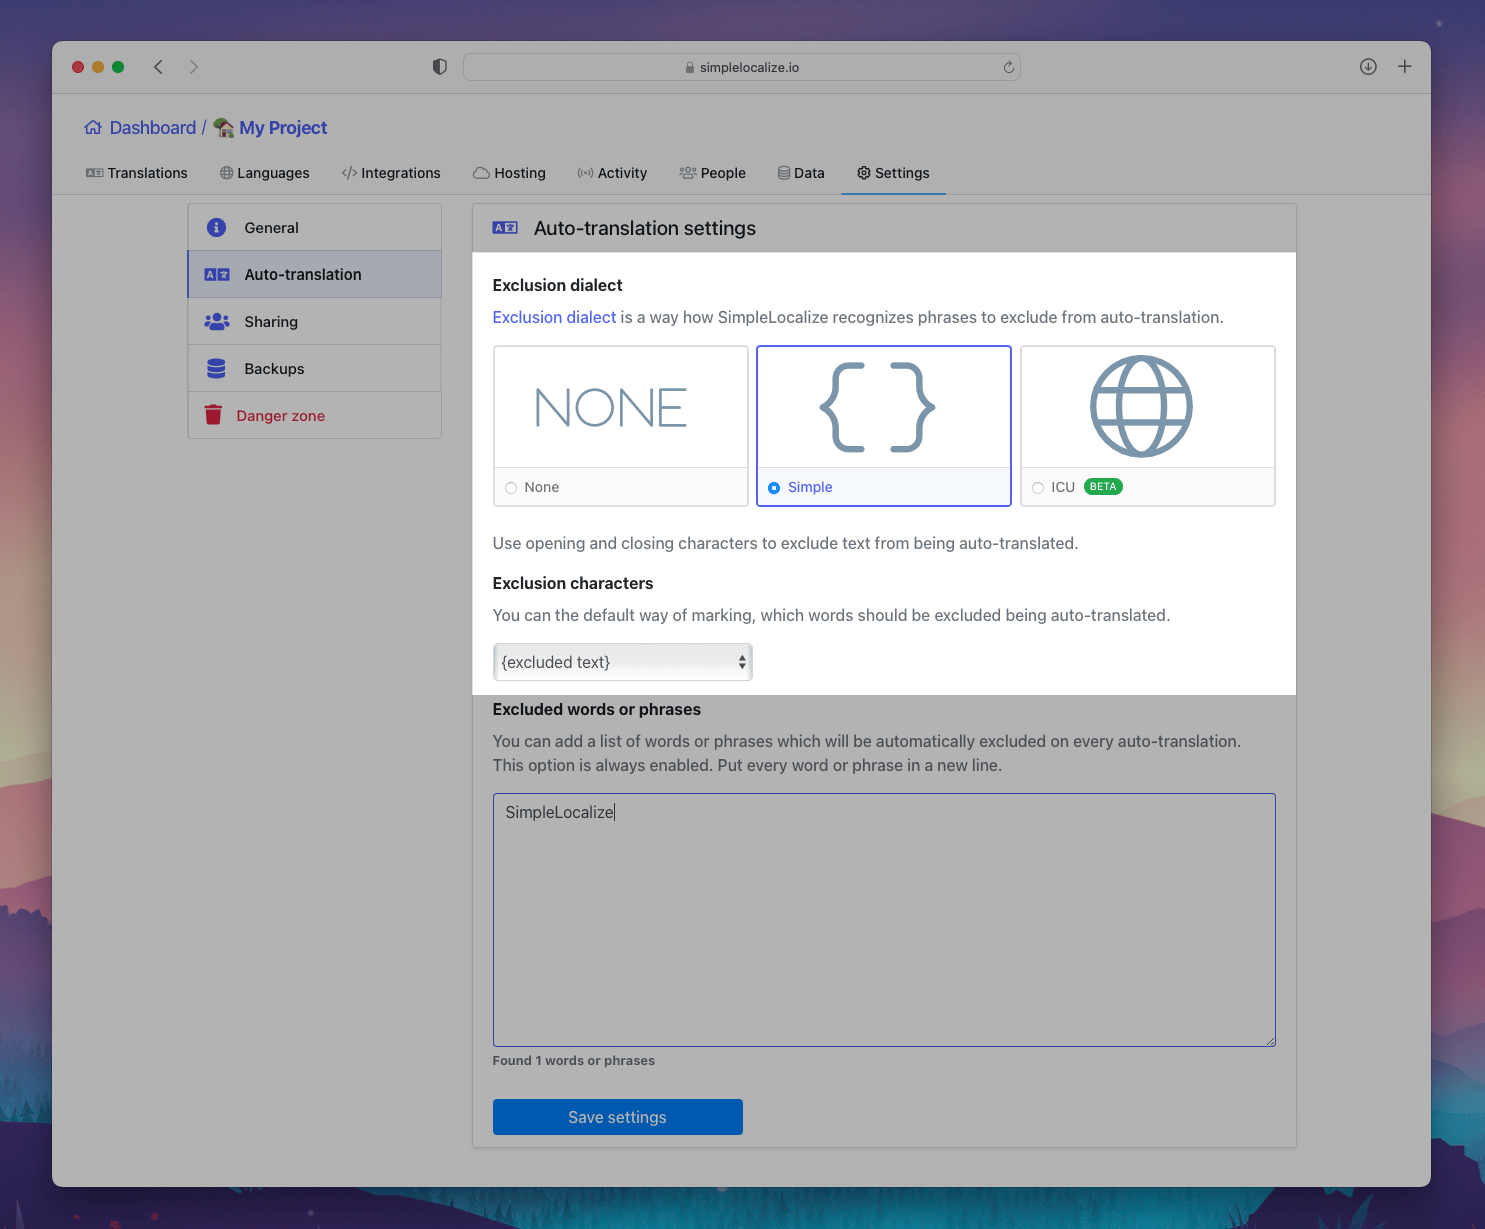The image size is (1485, 1229).
Task: Open the downloads icon in browser
Action: pyautogui.click(x=1368, y=67)
